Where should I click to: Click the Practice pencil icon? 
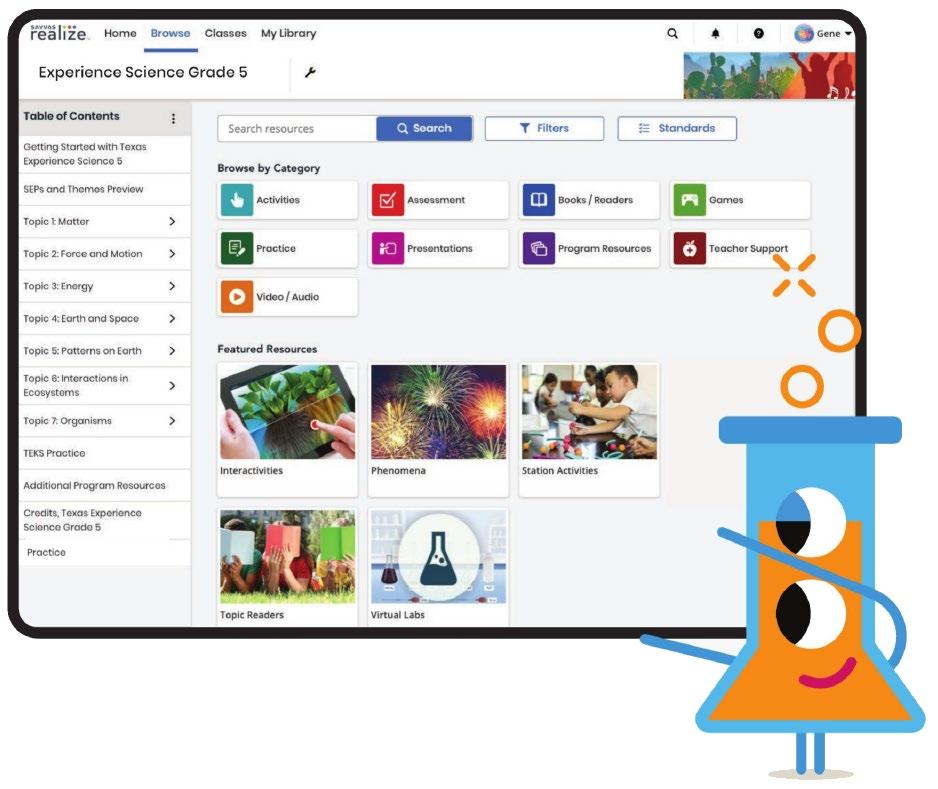[237, 248]
